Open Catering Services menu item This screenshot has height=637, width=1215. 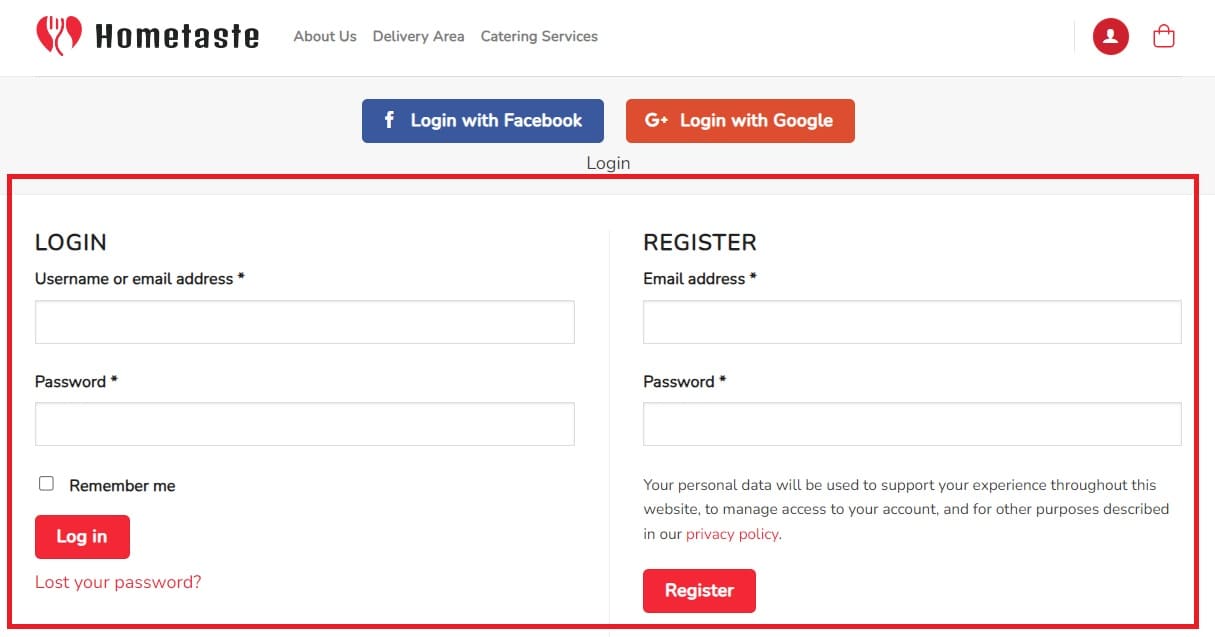point(539,36)
